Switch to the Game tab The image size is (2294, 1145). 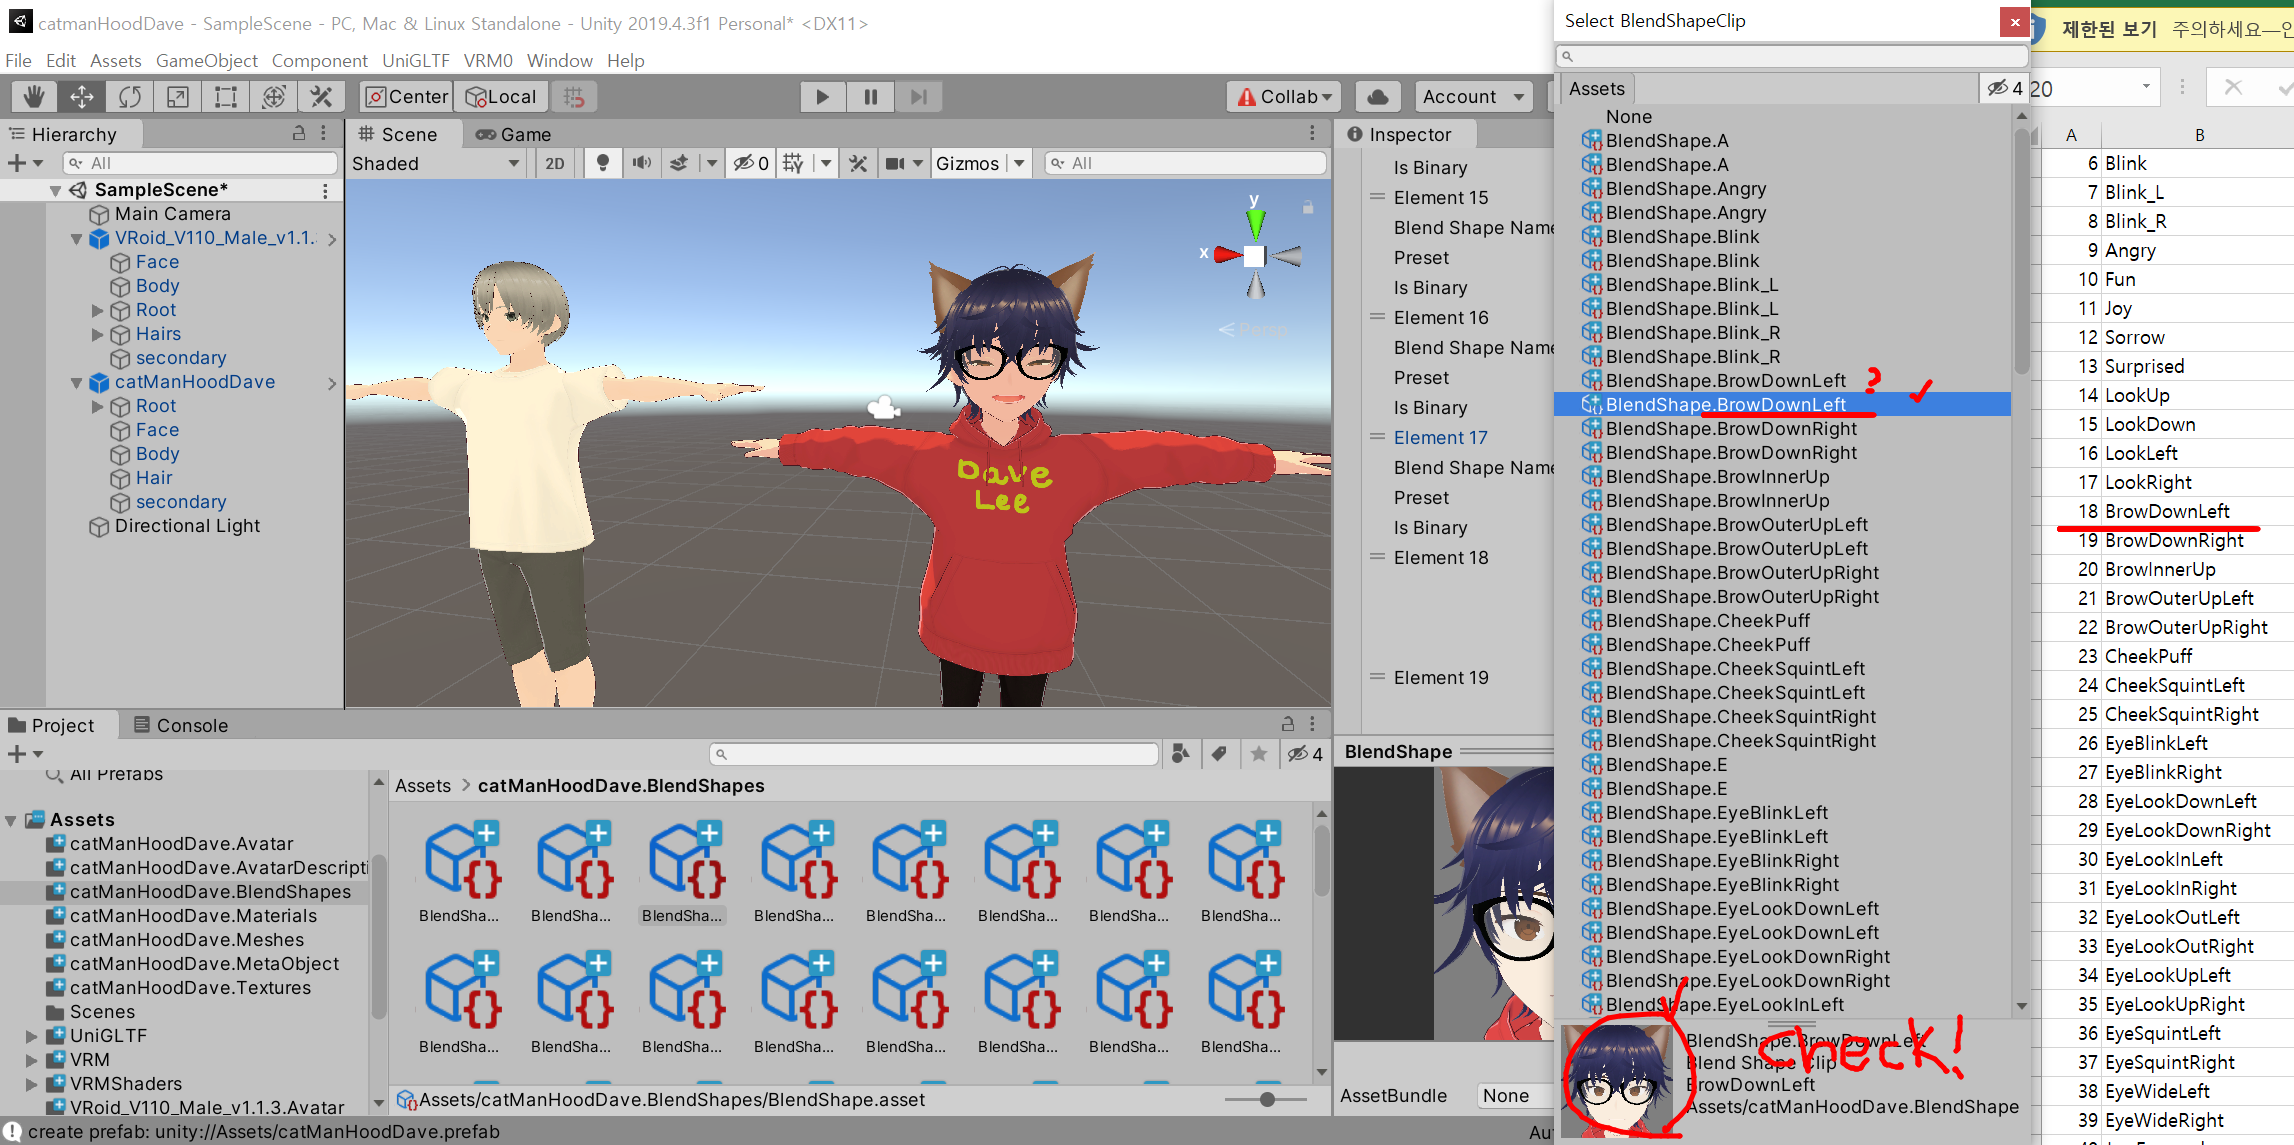[514, 134]
